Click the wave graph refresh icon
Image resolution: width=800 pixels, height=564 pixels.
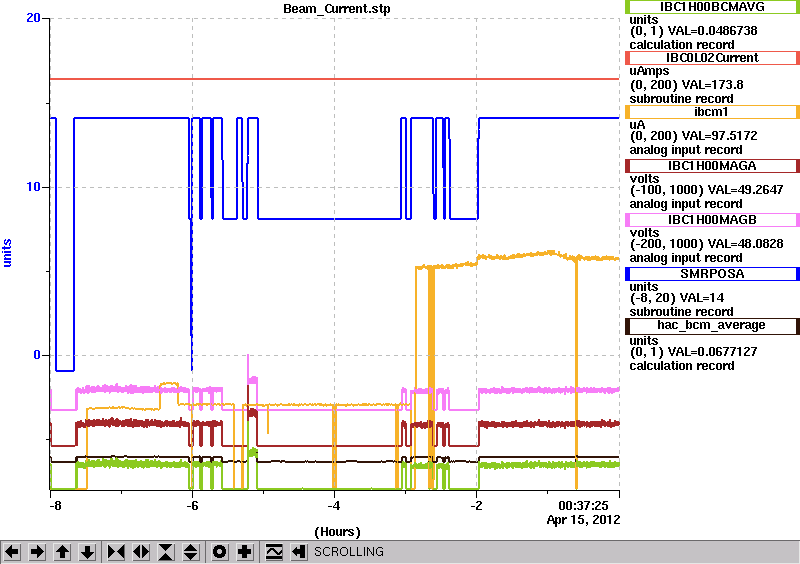pyautogui.click(x=274, y=552)
